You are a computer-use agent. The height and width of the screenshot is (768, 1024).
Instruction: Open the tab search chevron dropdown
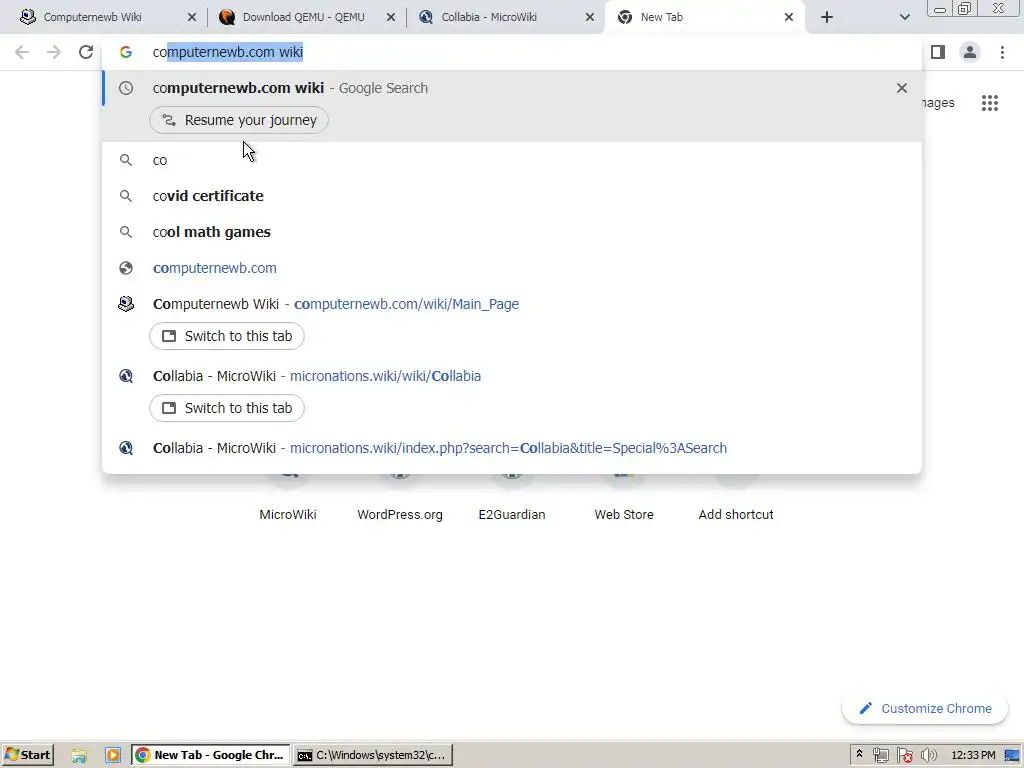pos(904,17)
